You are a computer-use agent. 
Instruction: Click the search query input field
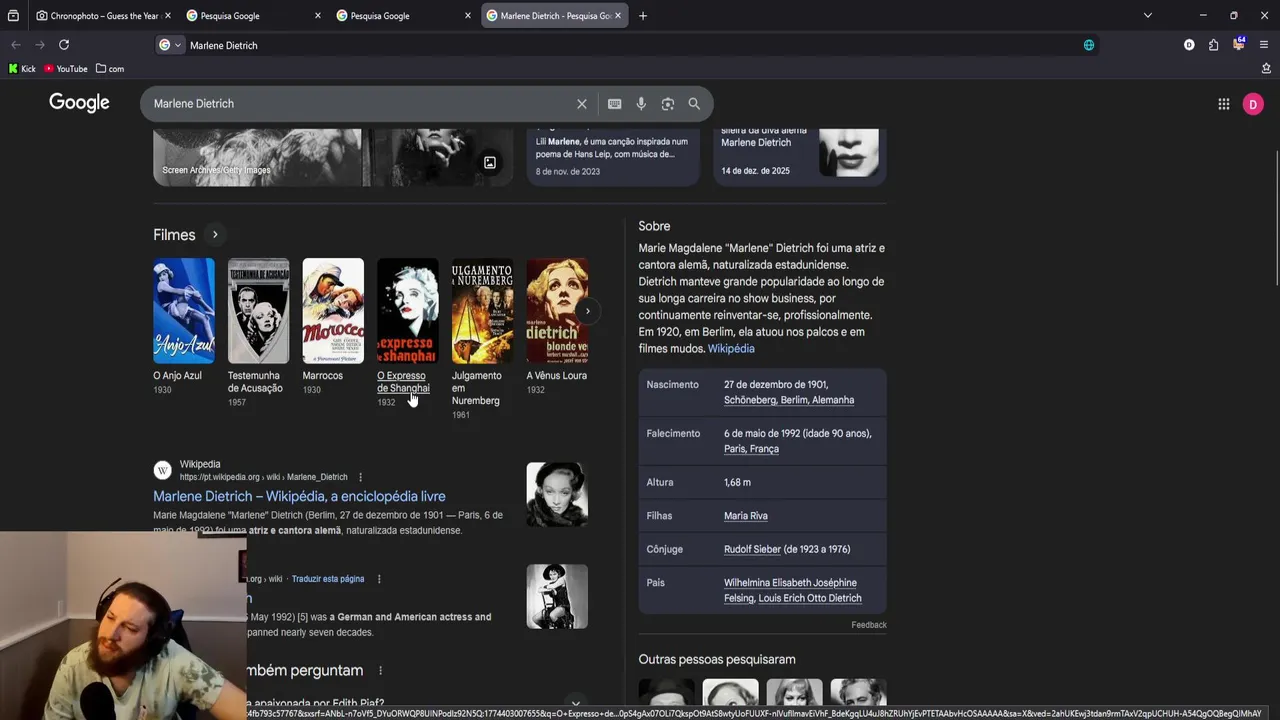click(360, 104)
